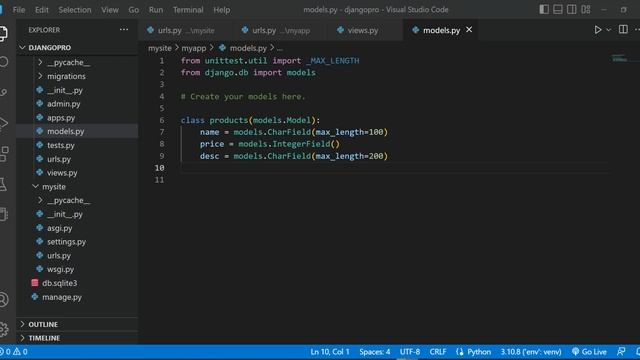Viewport: 640px width, 360px height.
Task: Toggle the primary side bar layout icon
Action: (544, 9)
